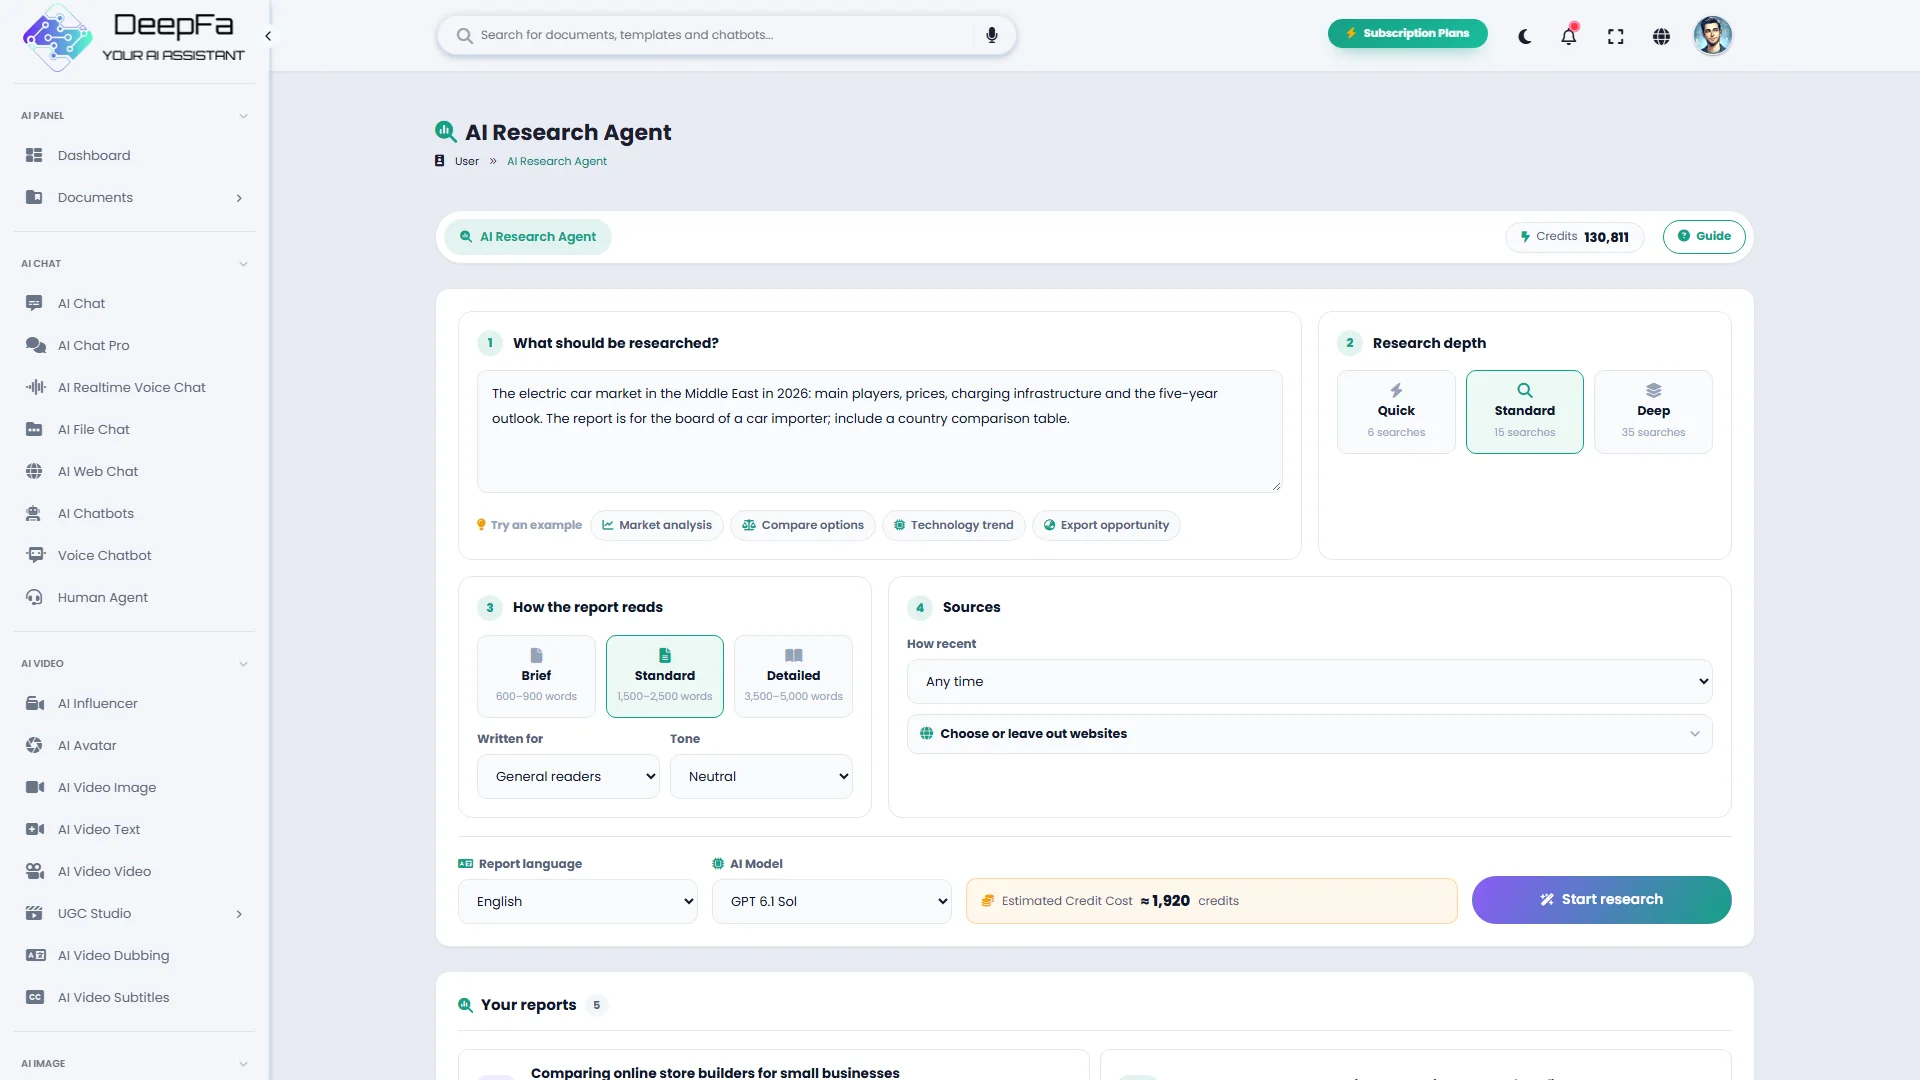Open user profile avatar
1920x1080 pixels.
(1712, 36)
